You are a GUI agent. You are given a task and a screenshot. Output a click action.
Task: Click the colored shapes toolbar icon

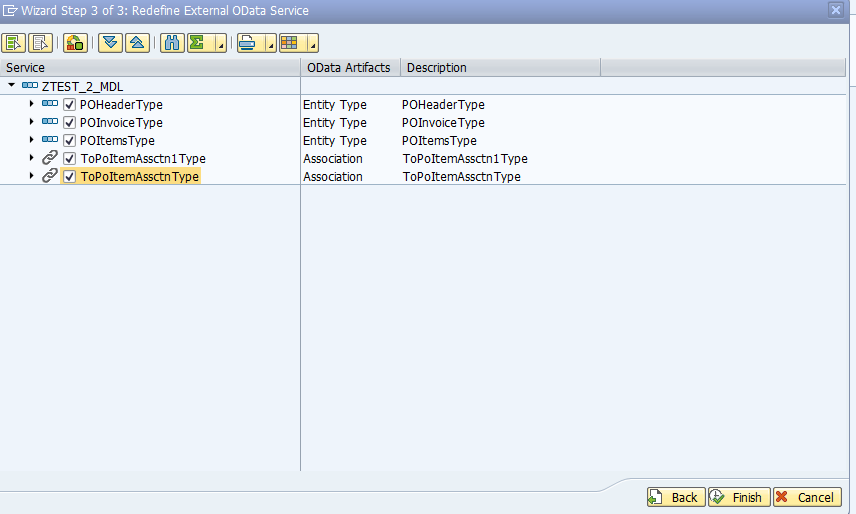75,43
